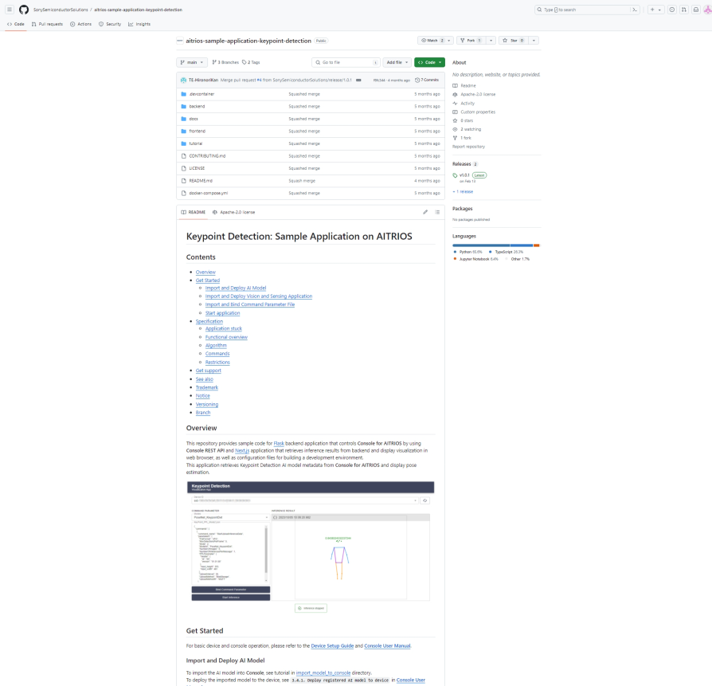Open README.md in file list

click(x=201, y=181)
